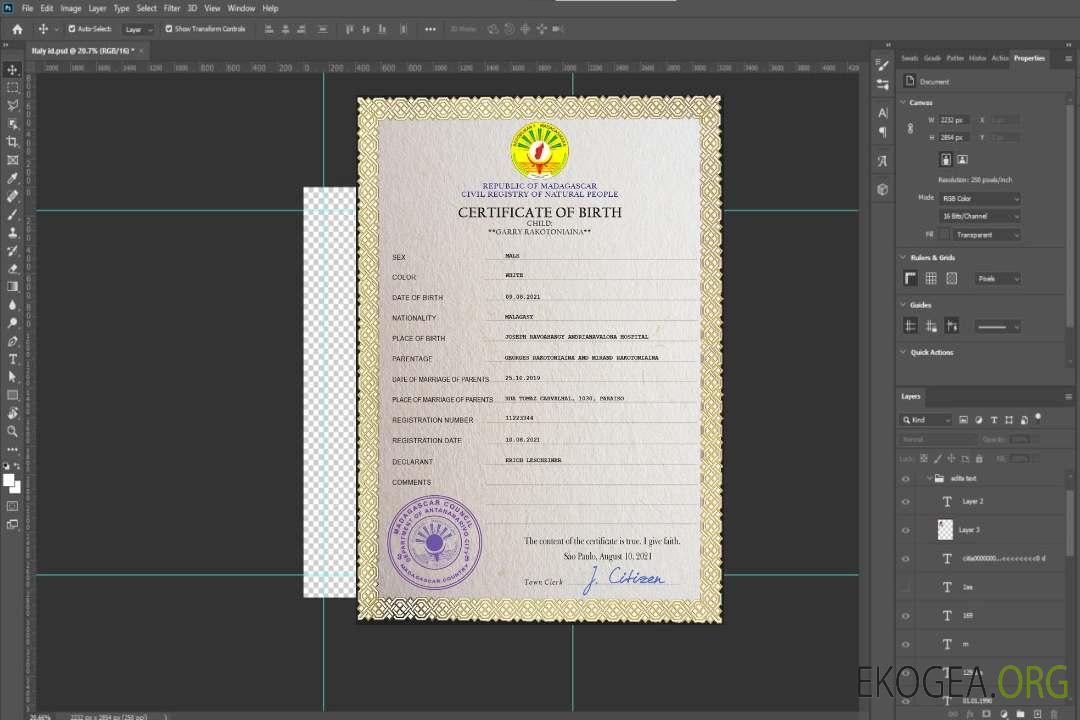The height and width of the screenshot is (720, 1080).
Task: Open the 16 Bits/Channel dropdown
Action: (979, 216)
